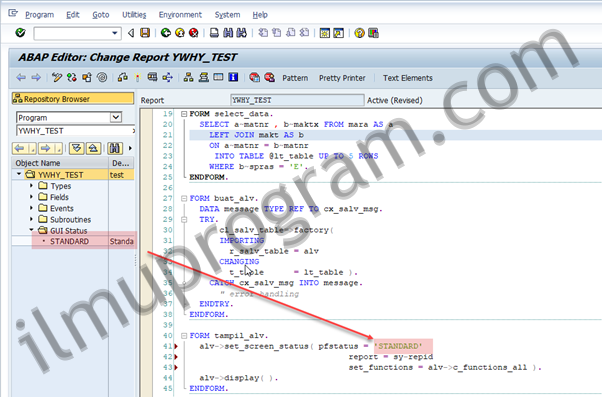Expand the Subroutines folder
This screenshot has height=397, width=602.
click(x=31, y=219)
